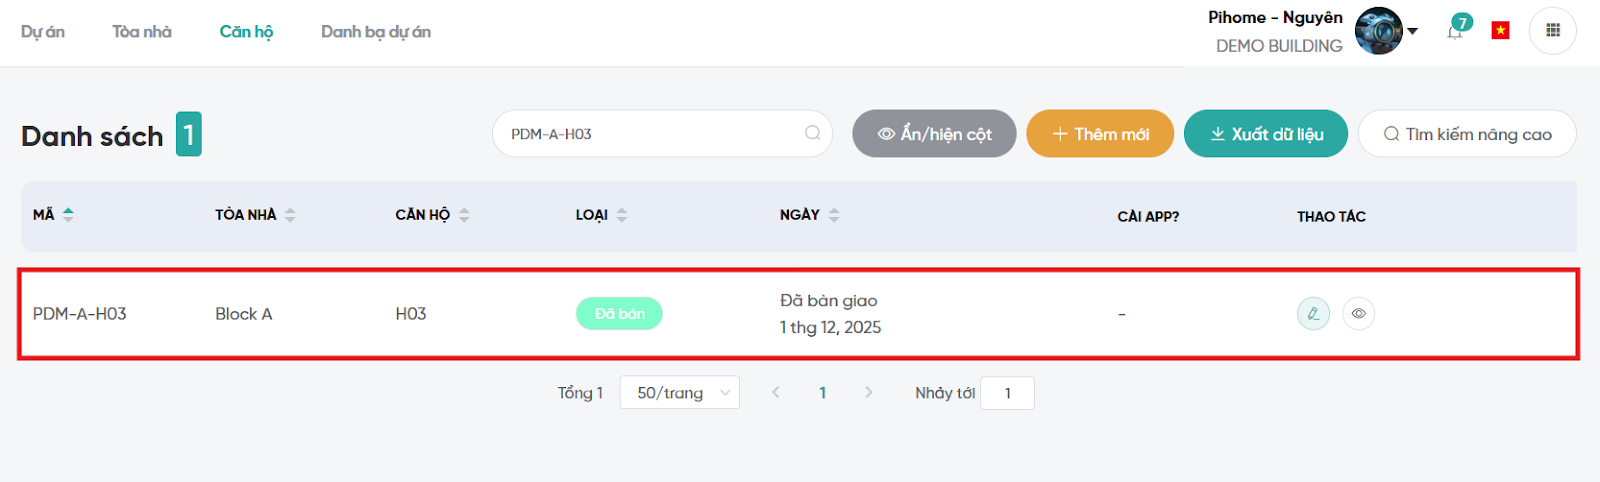Click the Vietnam flag language icon
The height and width of the screenshot is (482, 1600).
point(1500,31)
